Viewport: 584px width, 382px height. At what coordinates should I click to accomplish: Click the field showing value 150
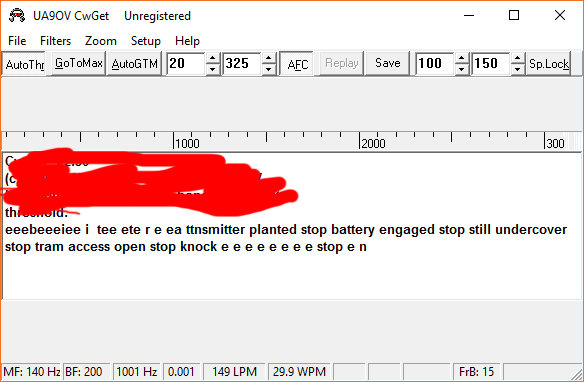490,64
